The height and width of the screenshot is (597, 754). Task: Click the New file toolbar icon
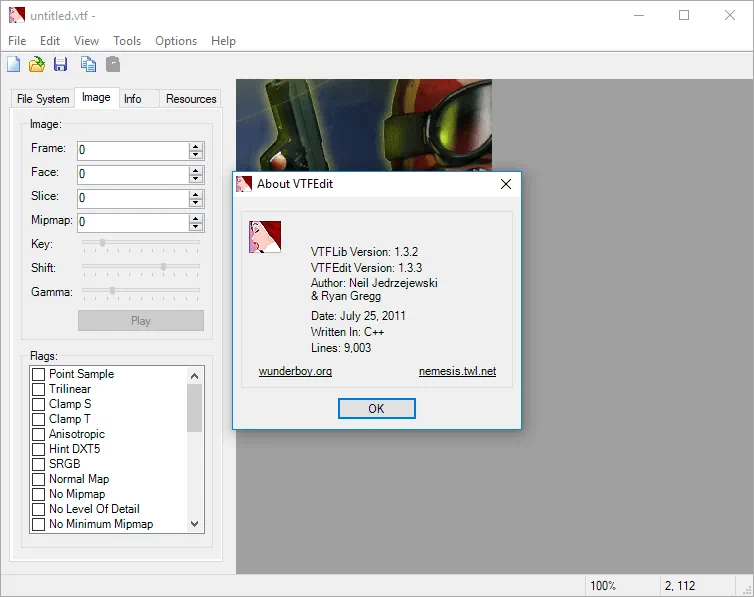(14, 65)
